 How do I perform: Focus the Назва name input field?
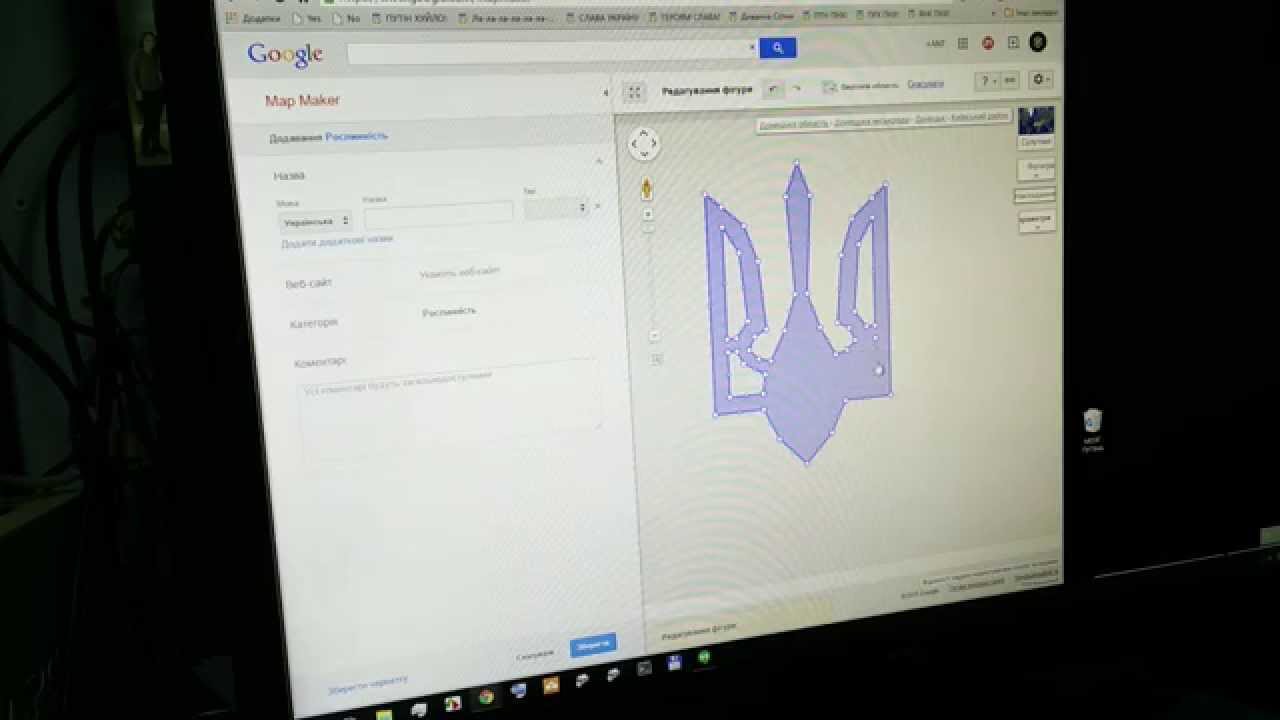(x=439, y=213)
